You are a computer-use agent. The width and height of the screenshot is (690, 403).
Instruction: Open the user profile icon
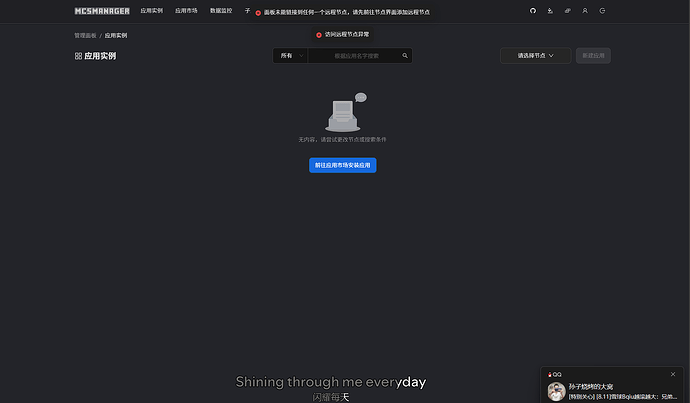point(585,11)
